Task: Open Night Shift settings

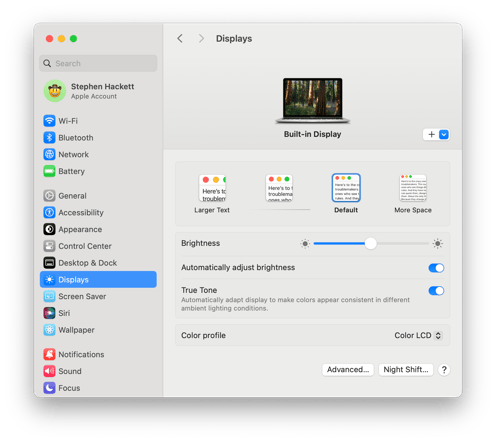Action: pos(406,370)
